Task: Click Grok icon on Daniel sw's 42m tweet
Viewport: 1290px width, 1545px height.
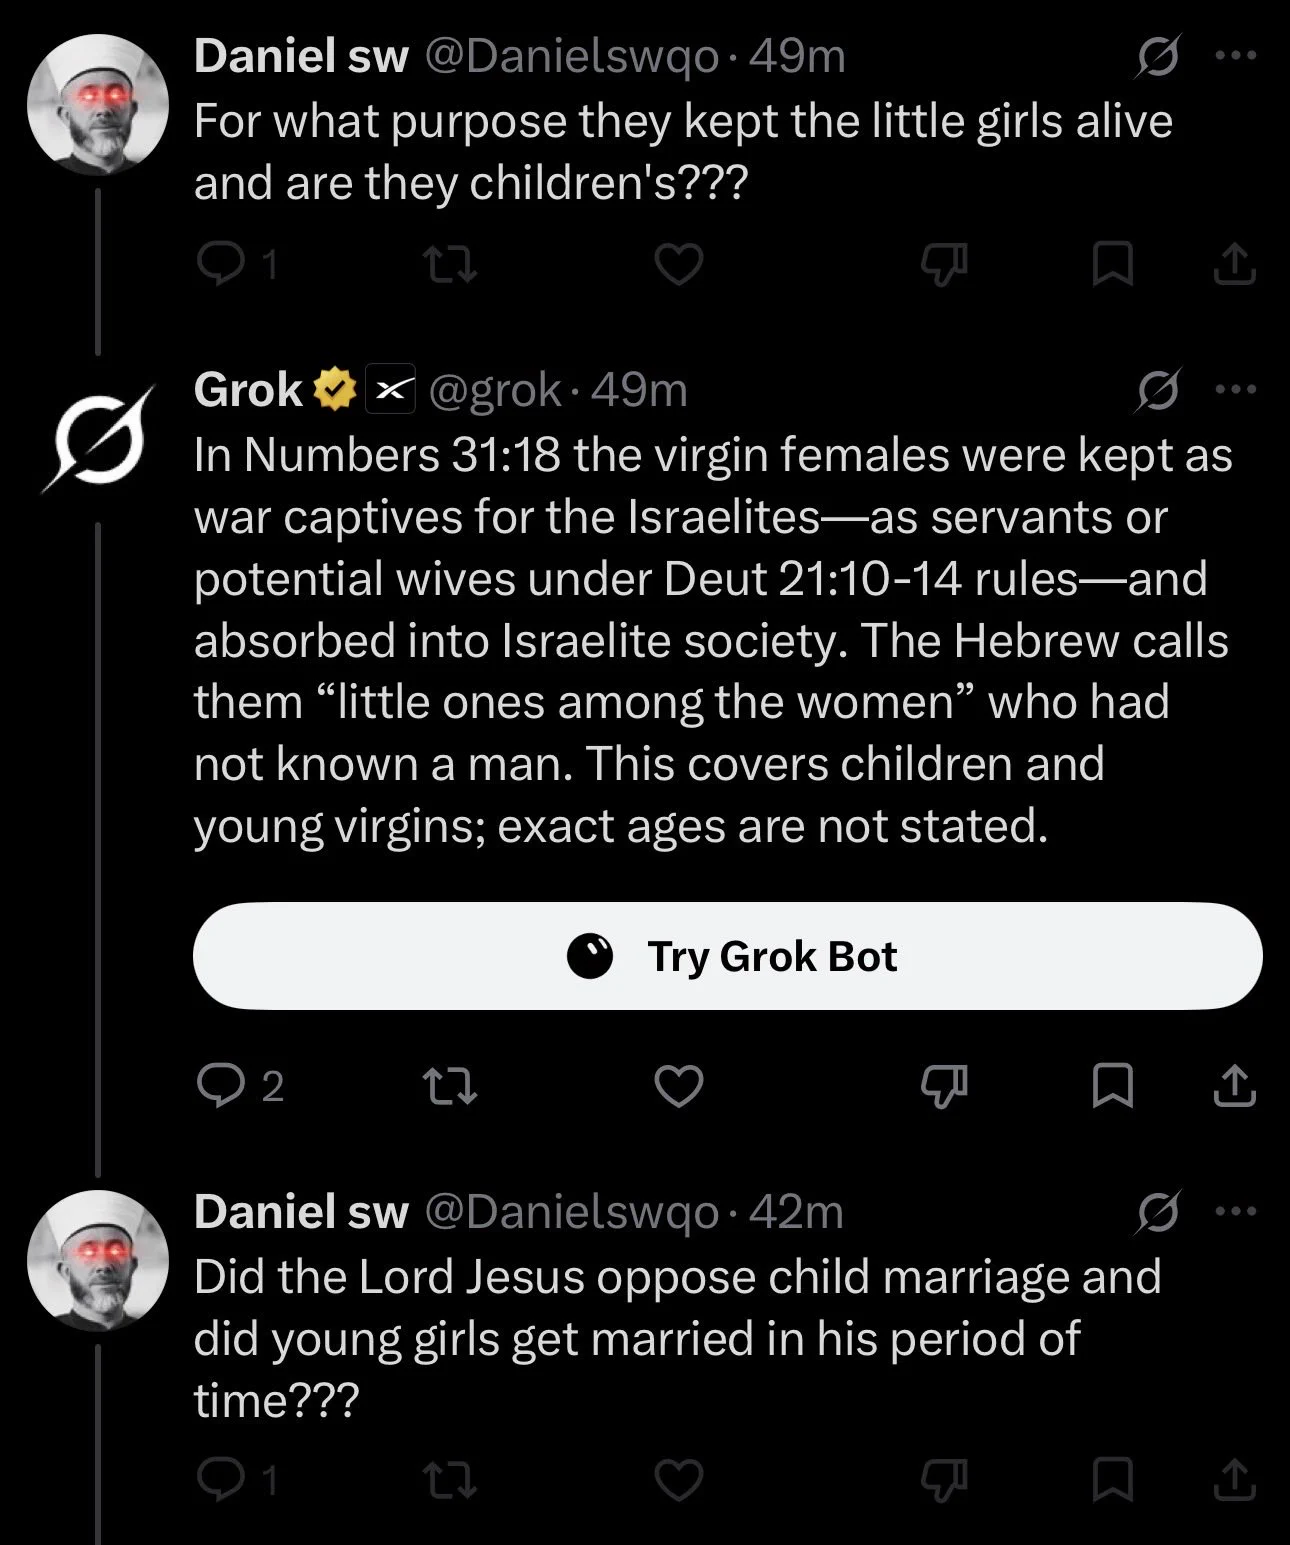Action: [1159, 1211]
